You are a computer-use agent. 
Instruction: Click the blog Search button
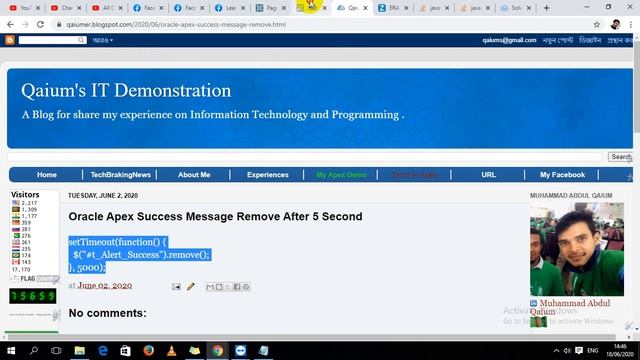(x=620, y=157)
